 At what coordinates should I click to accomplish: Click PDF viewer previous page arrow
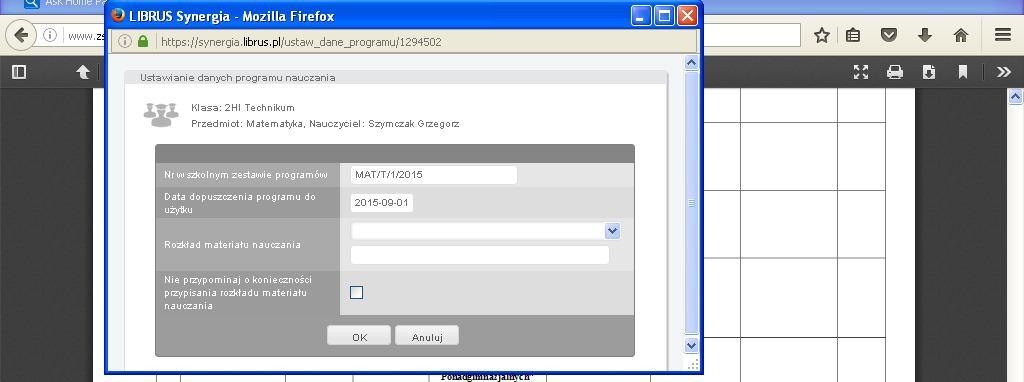click(x=83, y=72)
